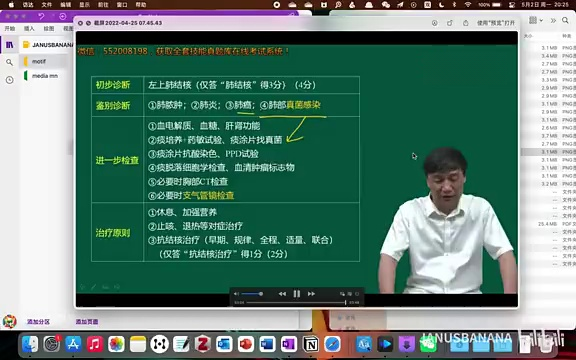Switch to OneNote in the Dock
Screen dimensions: 576x360
click(x=289, y=344)
